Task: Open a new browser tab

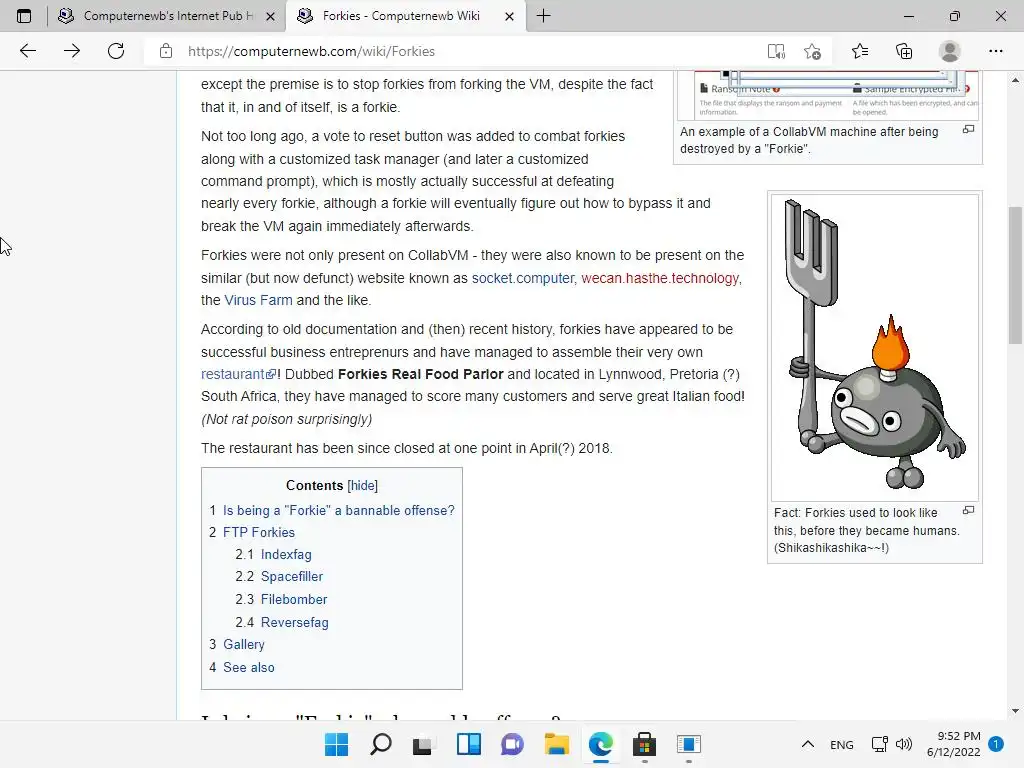Action: pyautogui.click(x=543, y=16)
